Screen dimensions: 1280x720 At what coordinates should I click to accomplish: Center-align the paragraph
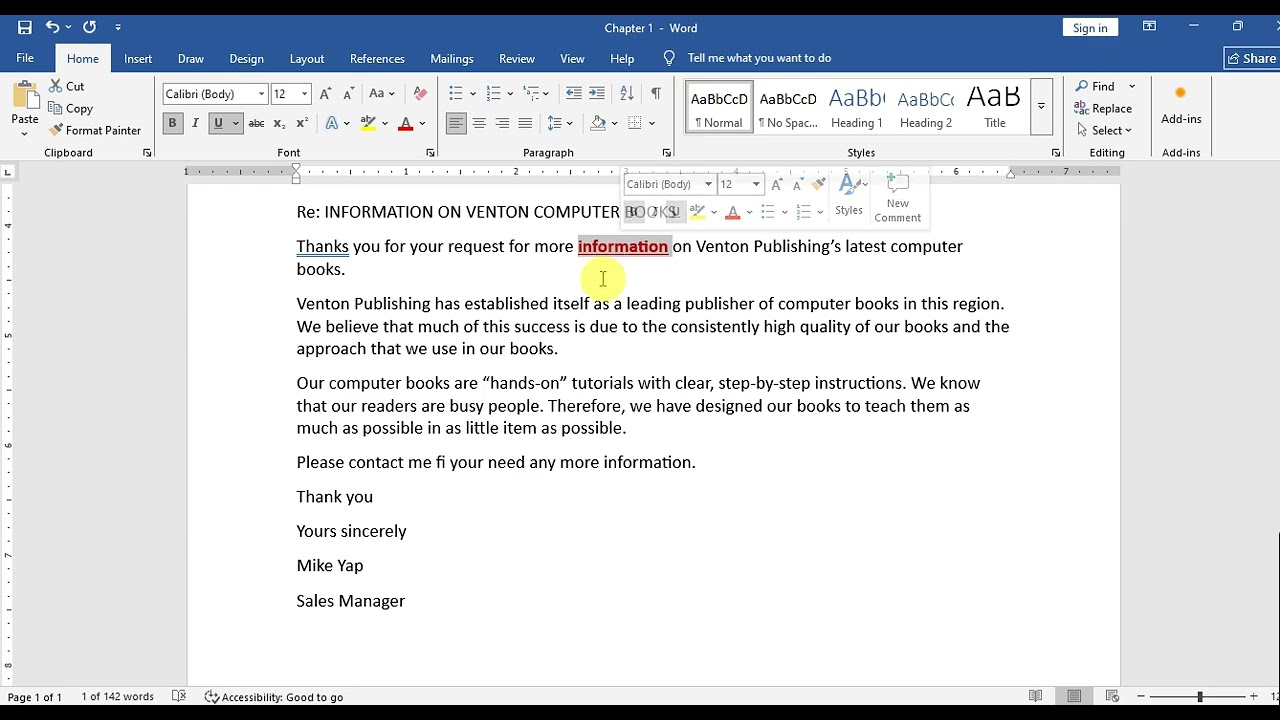[479, 123]
